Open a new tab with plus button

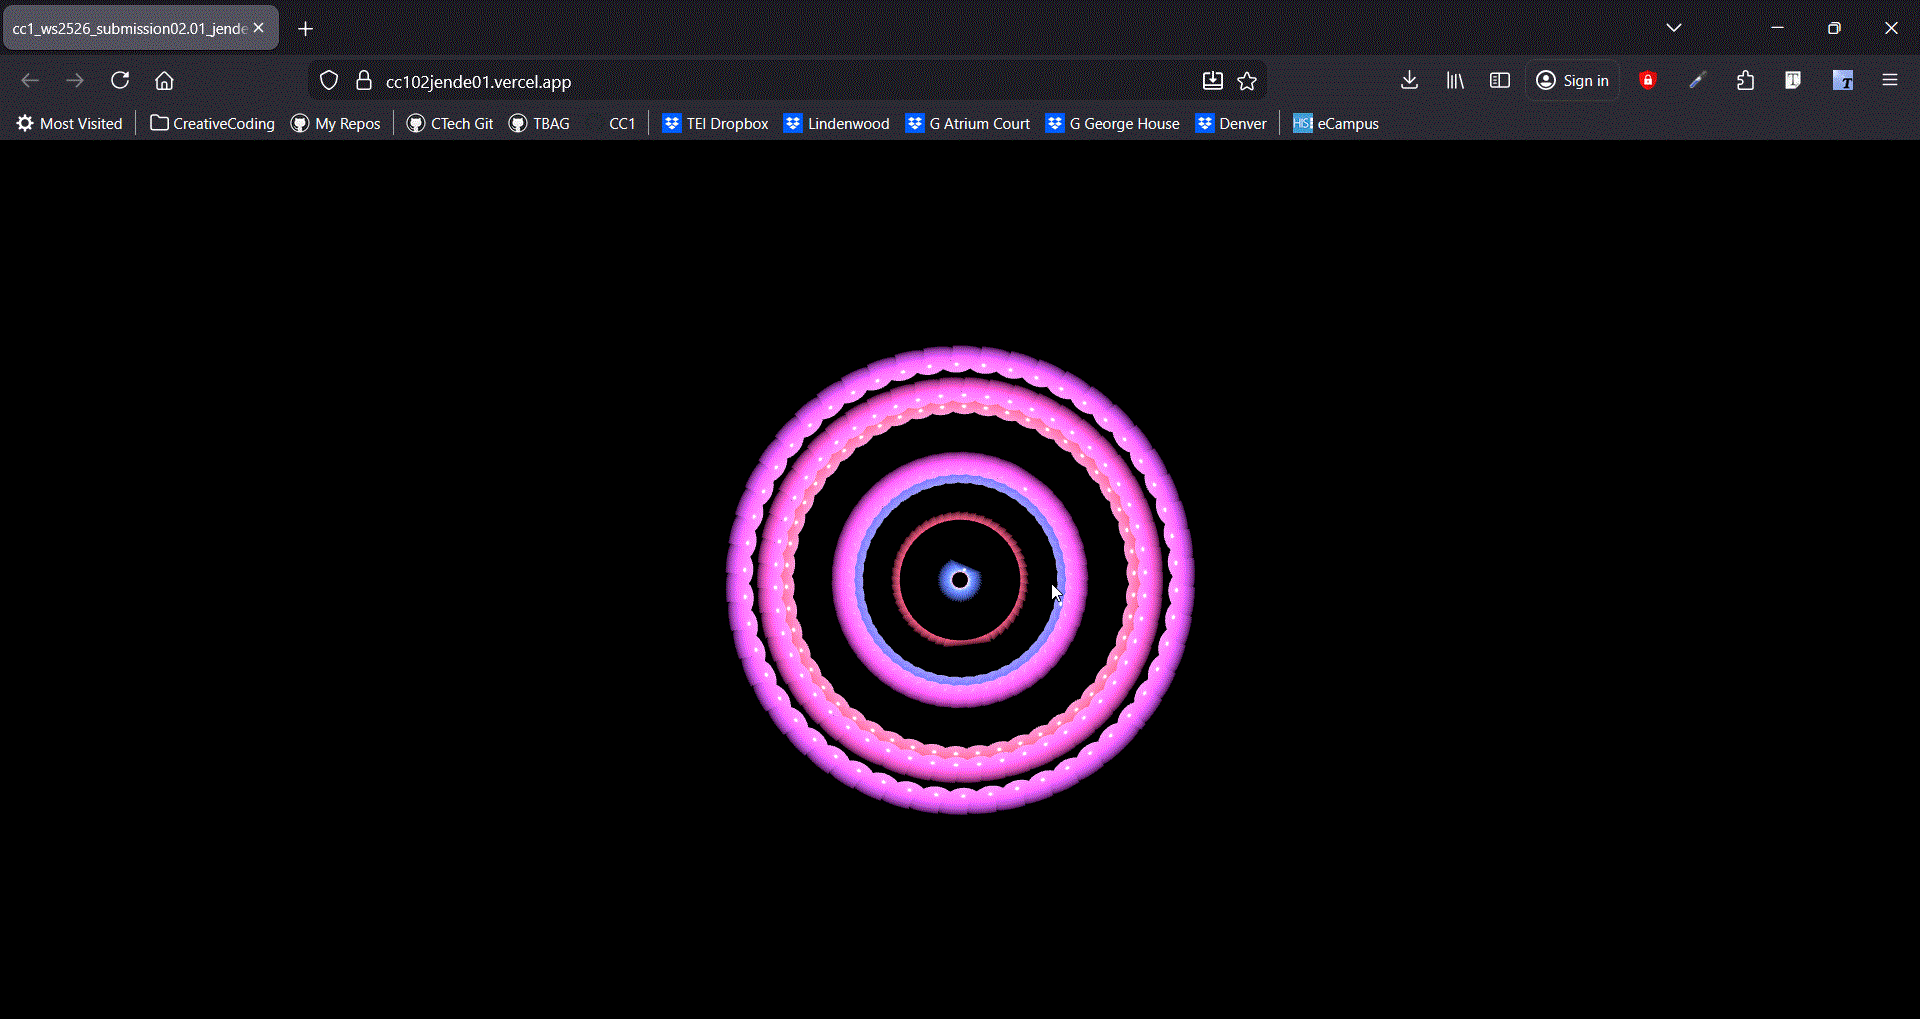(x=306, y=29)
